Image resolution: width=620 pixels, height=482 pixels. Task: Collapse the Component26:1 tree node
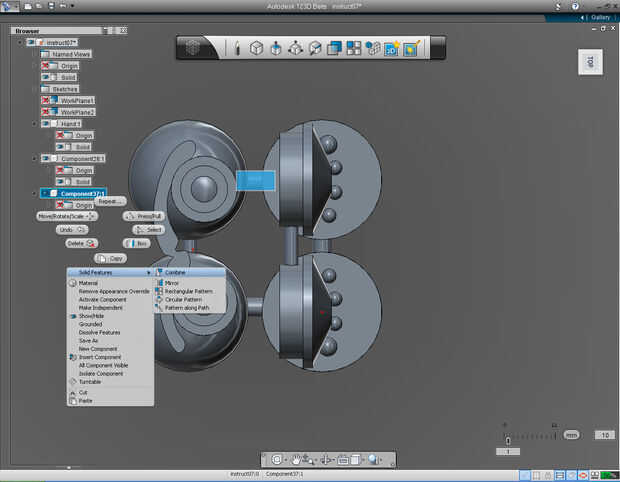(x=34, y=159)
